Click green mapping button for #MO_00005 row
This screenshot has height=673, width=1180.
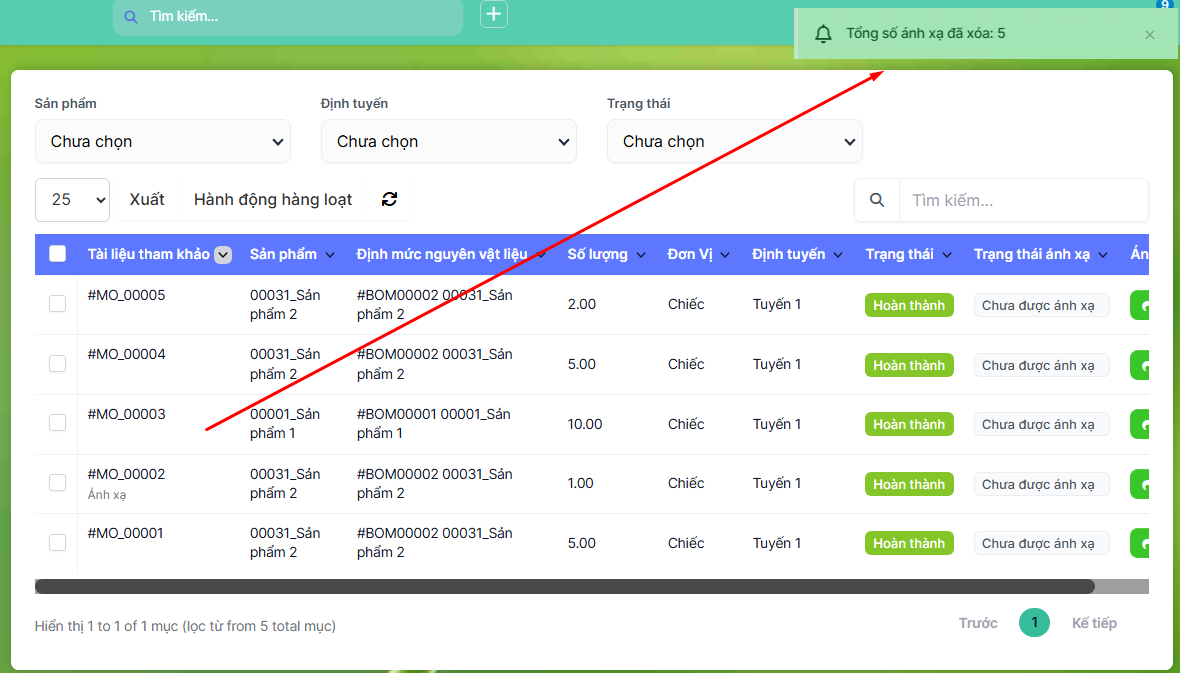click(x=1139, y=305)
